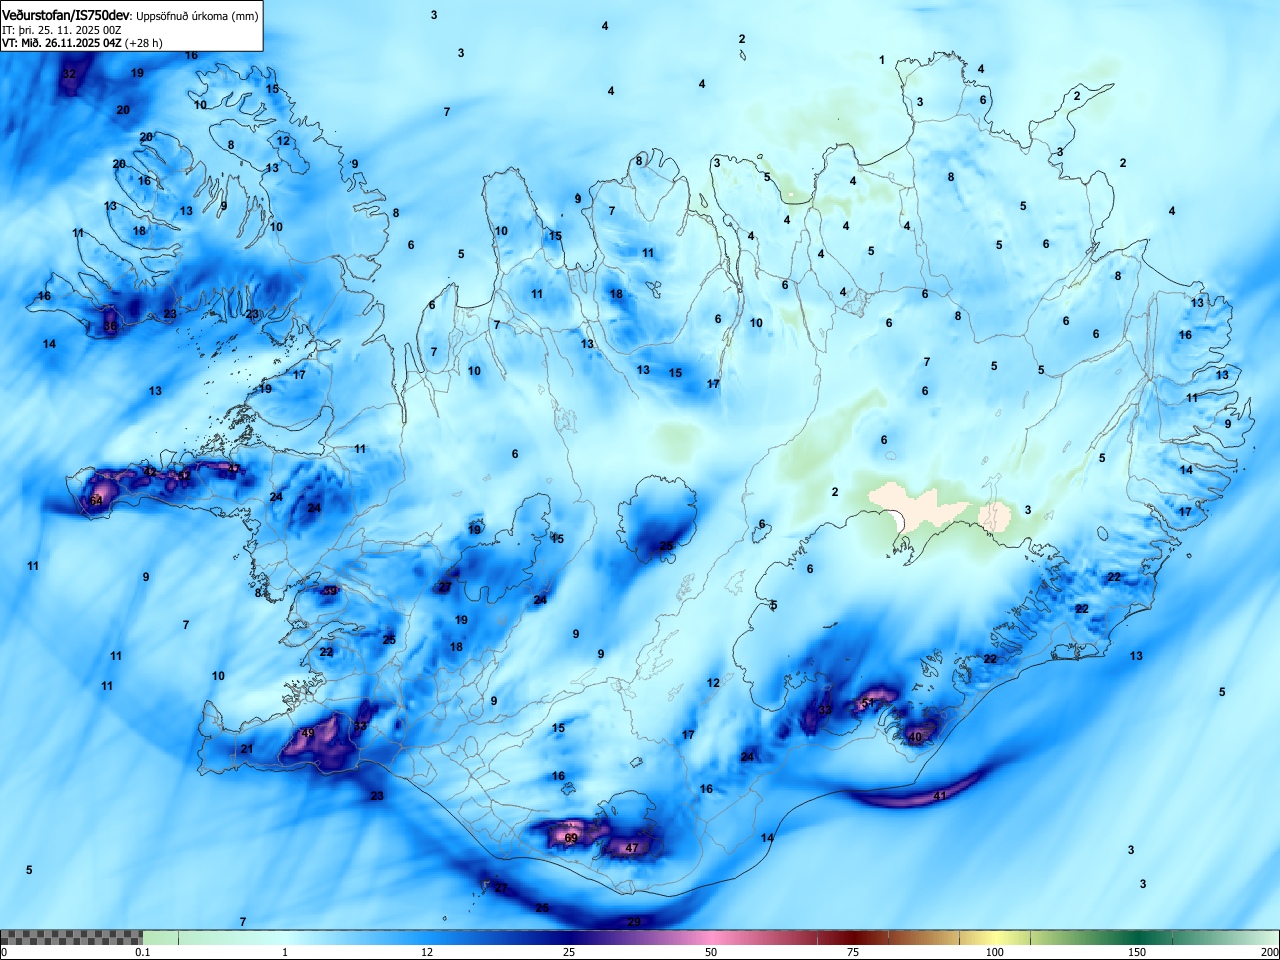1280x960 pixels.
Task: Click the precipitation value 39 on map
Action: coord(330,591)
